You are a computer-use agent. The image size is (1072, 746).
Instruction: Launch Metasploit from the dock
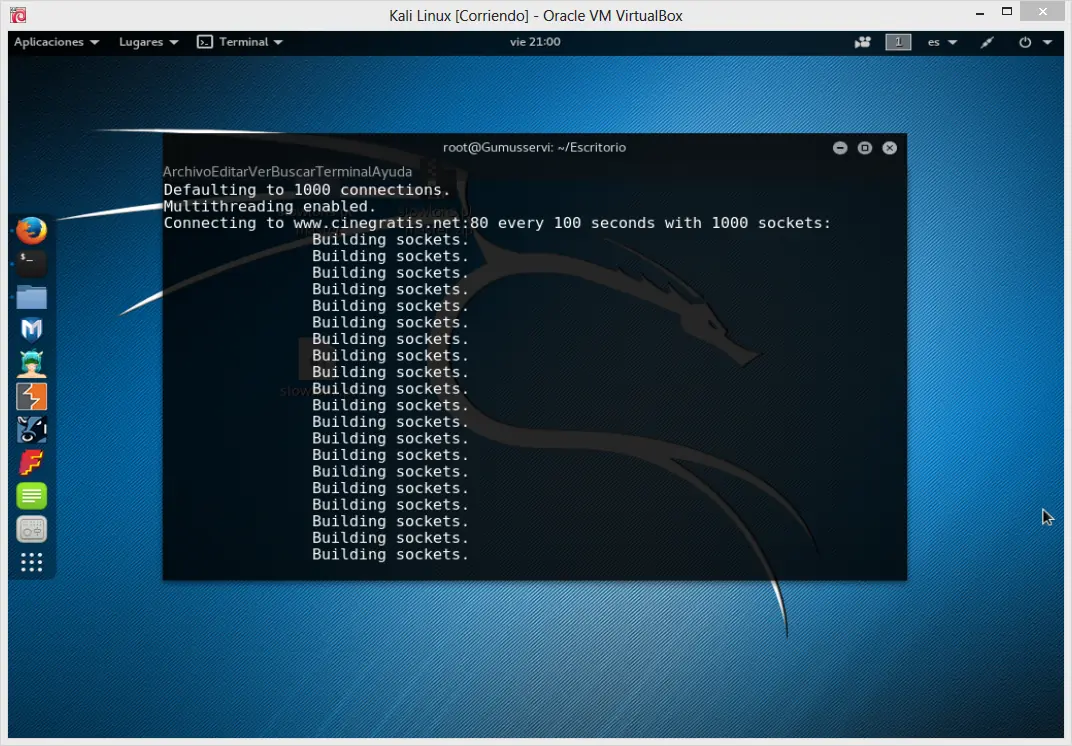click(x=31, y=330)
